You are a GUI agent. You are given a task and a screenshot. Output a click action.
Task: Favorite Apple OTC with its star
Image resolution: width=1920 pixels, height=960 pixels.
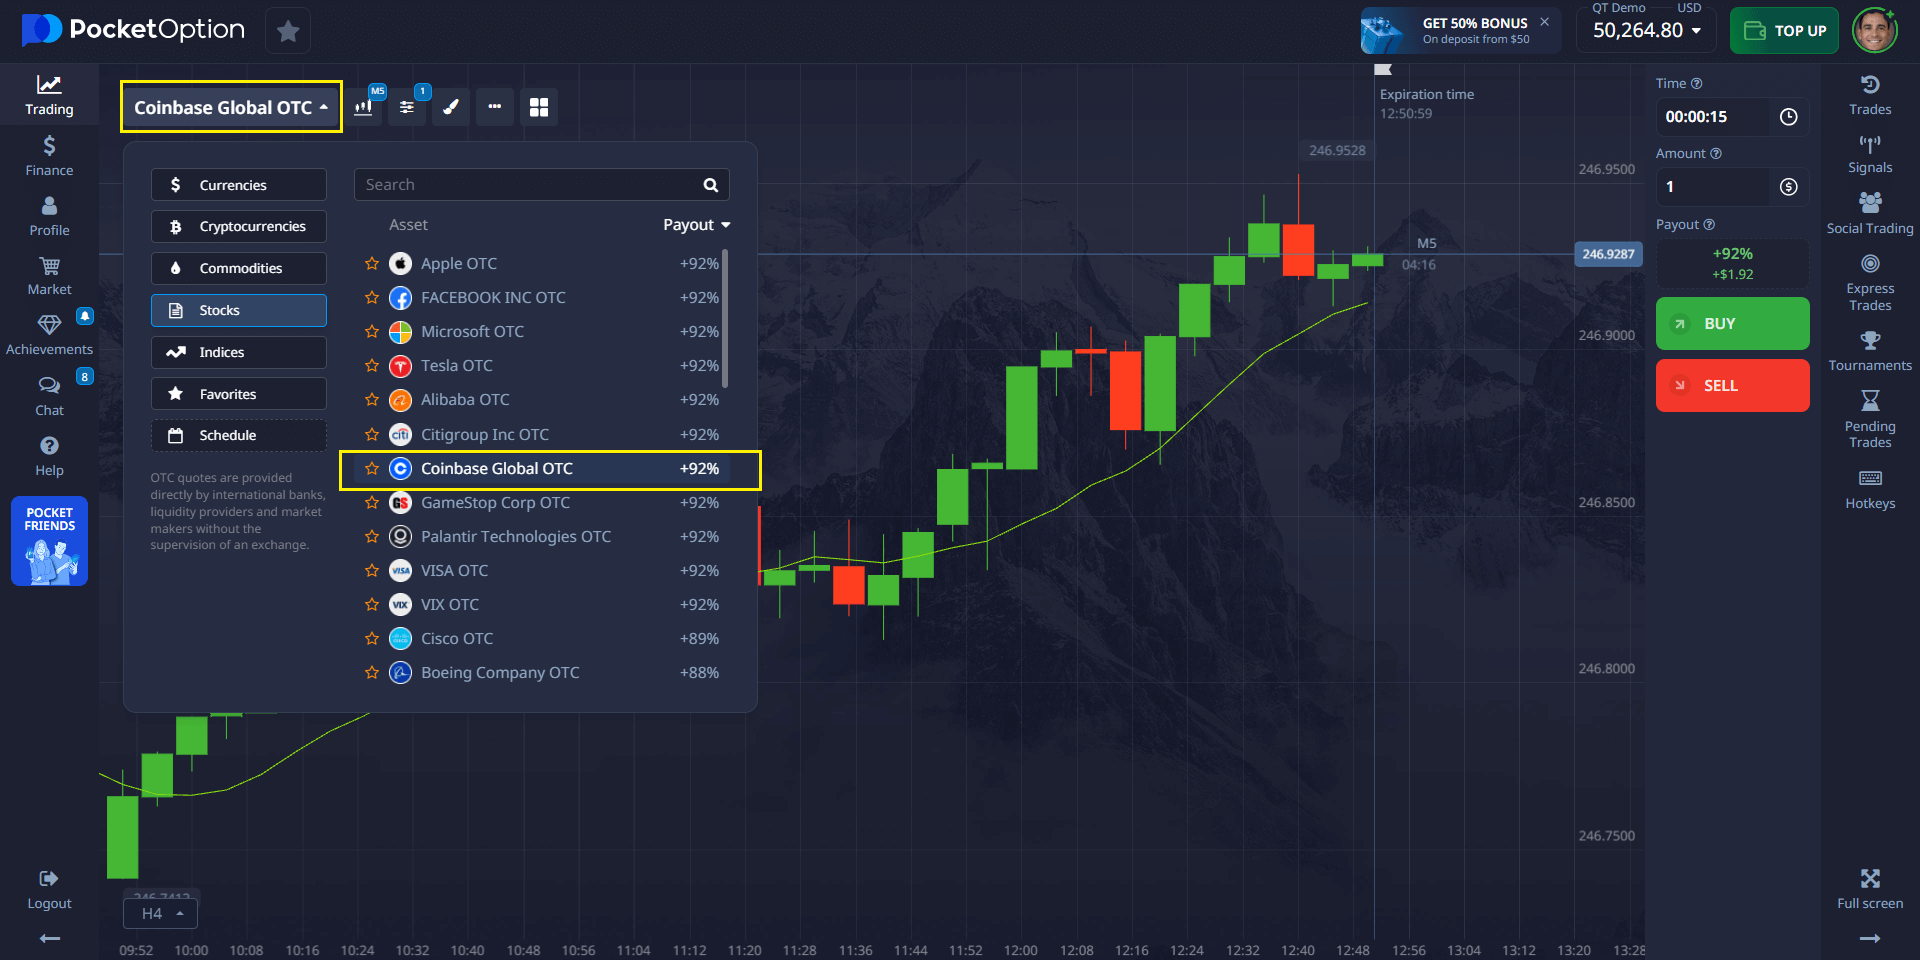[372, 264]
